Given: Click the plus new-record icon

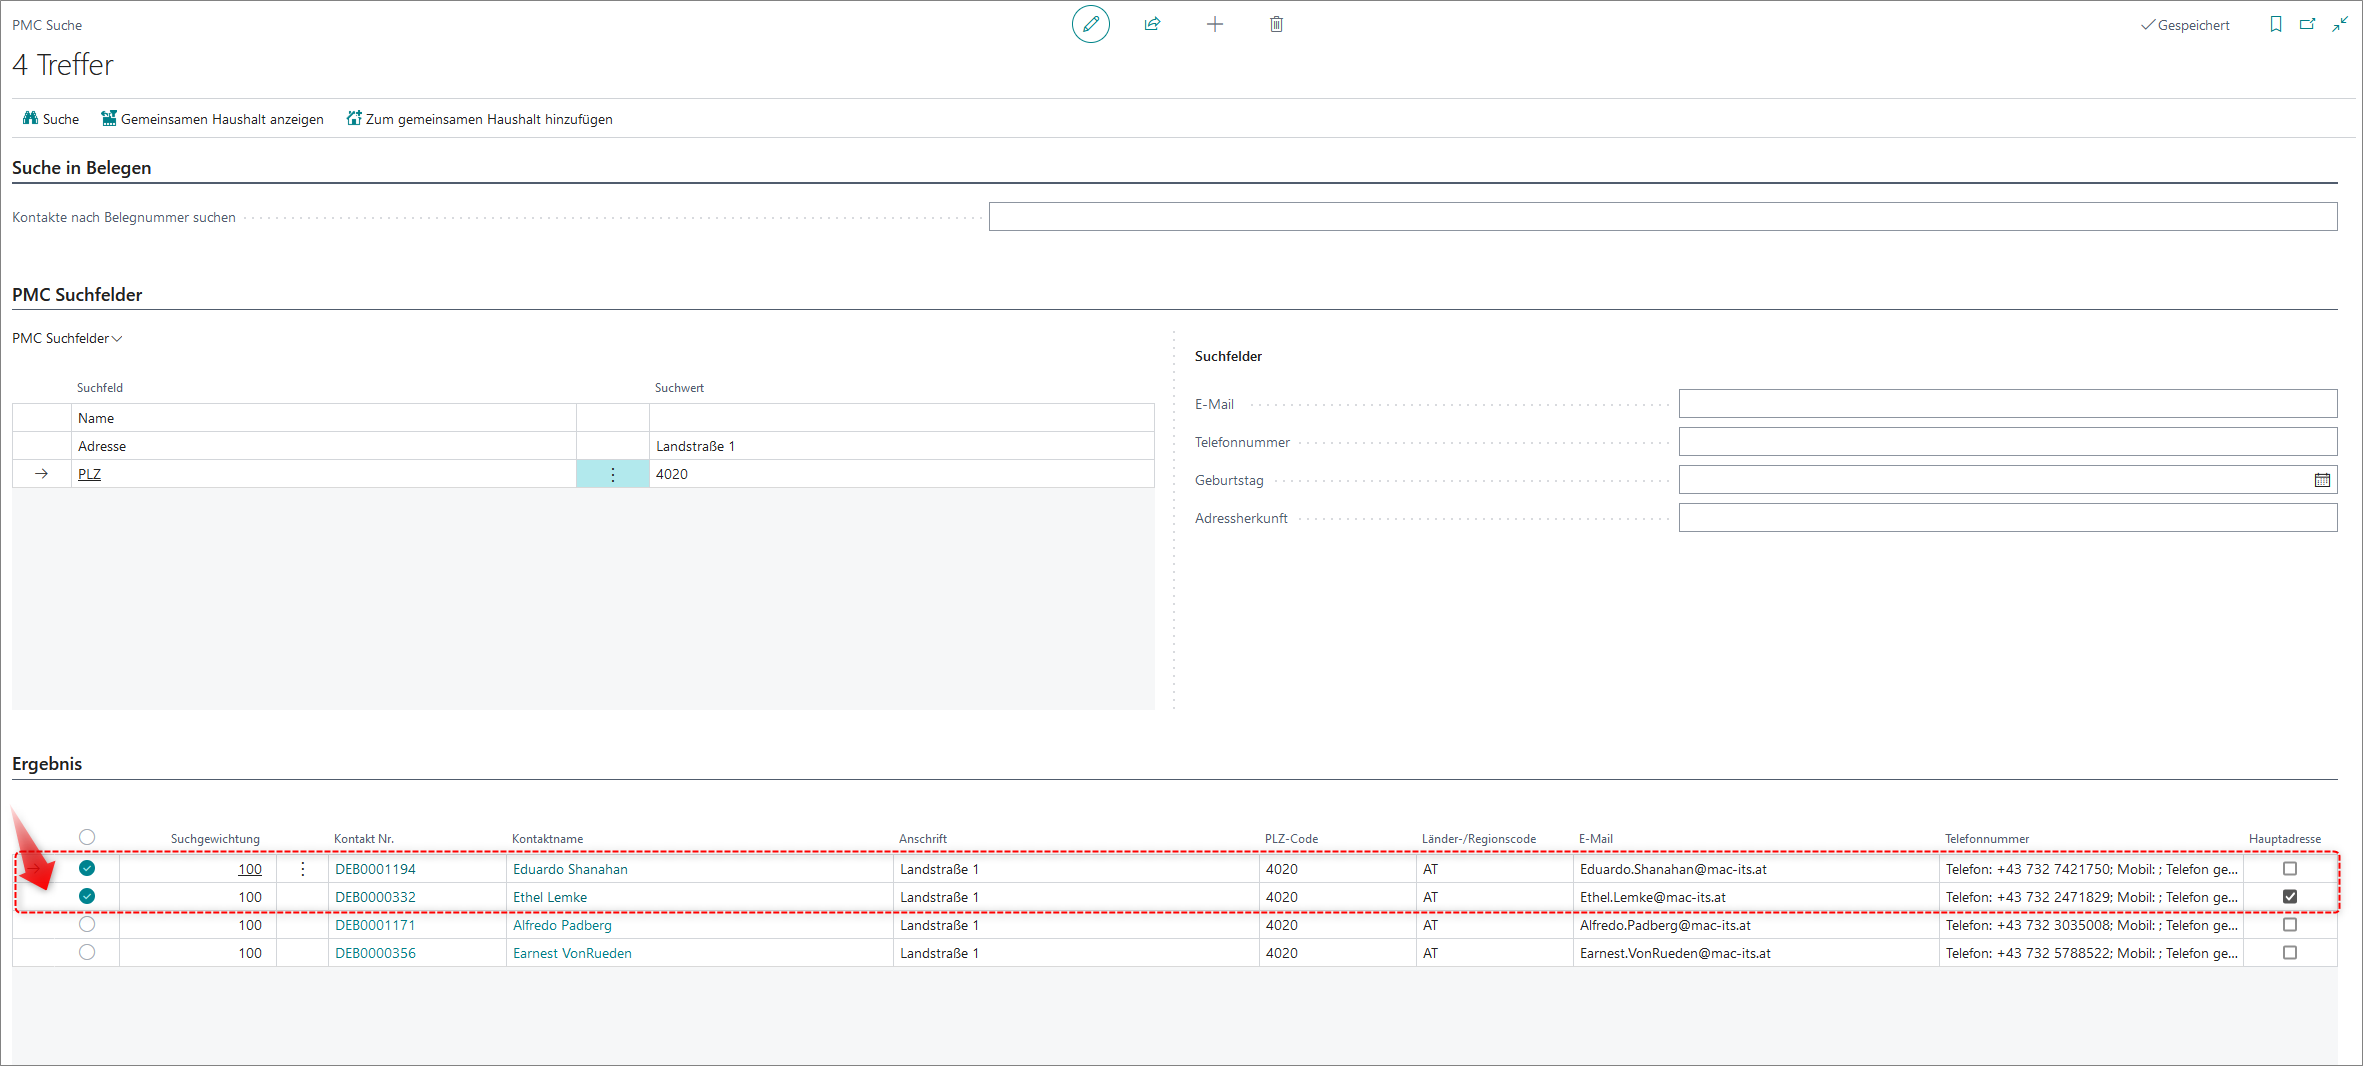Looking at the screenshot, I should pyautogui.click(x=1214, y=24).
